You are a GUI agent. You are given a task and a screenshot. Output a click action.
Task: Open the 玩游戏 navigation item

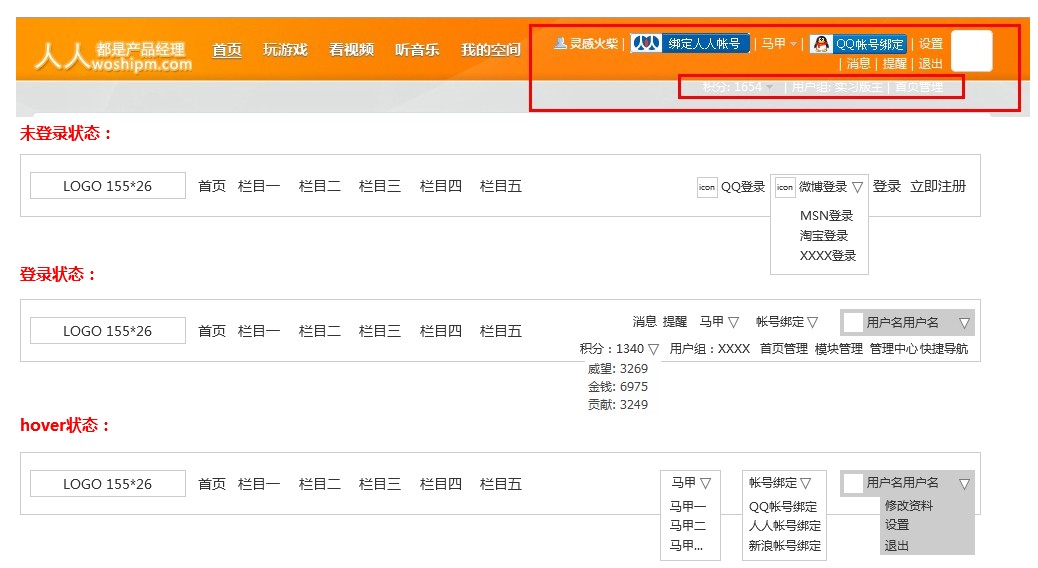pyautogui.click(x=285, y=50)
